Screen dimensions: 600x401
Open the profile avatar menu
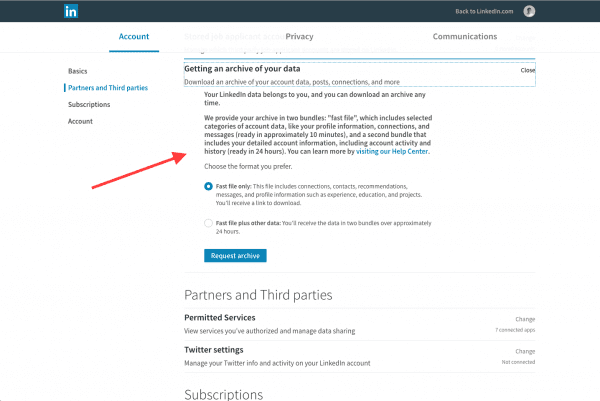(529, 11)
